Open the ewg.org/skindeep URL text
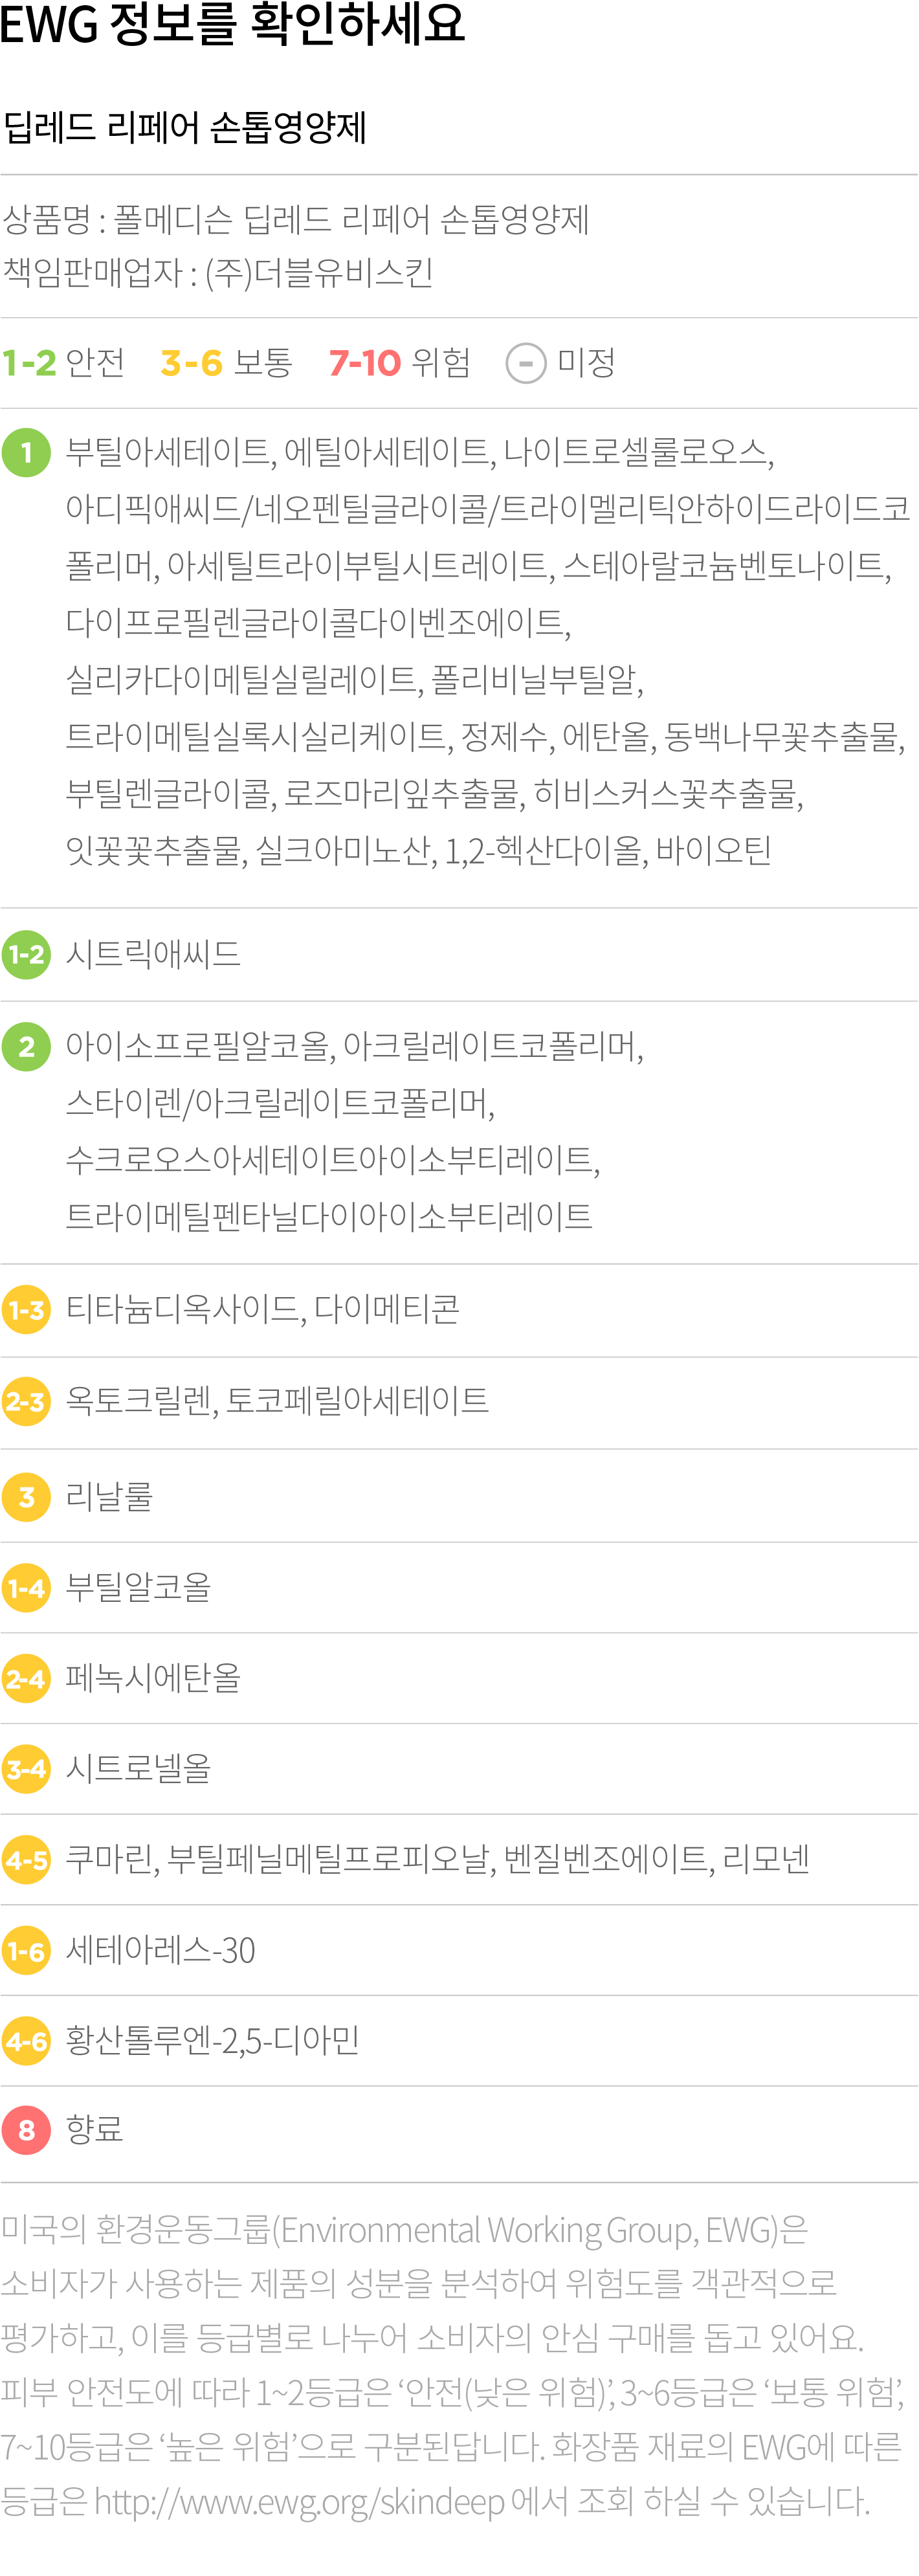This screenshot has height=2576, width=919. tap(299, 2502)
